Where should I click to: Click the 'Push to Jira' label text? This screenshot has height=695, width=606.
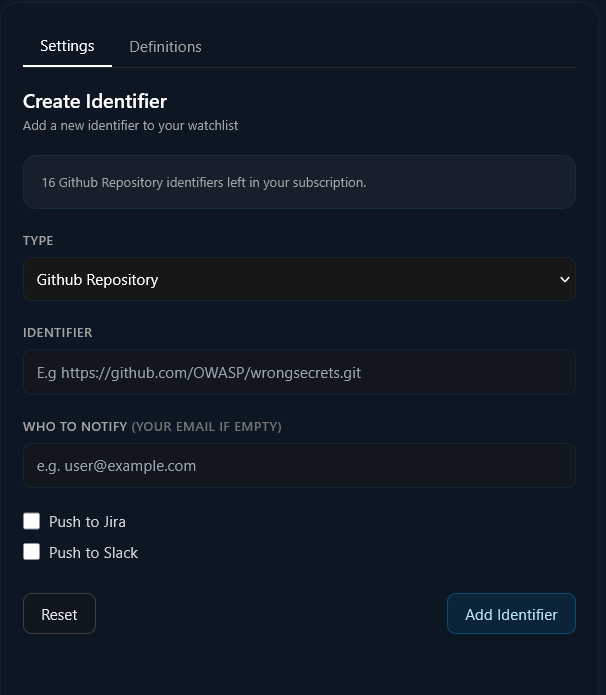click(87, 522)
